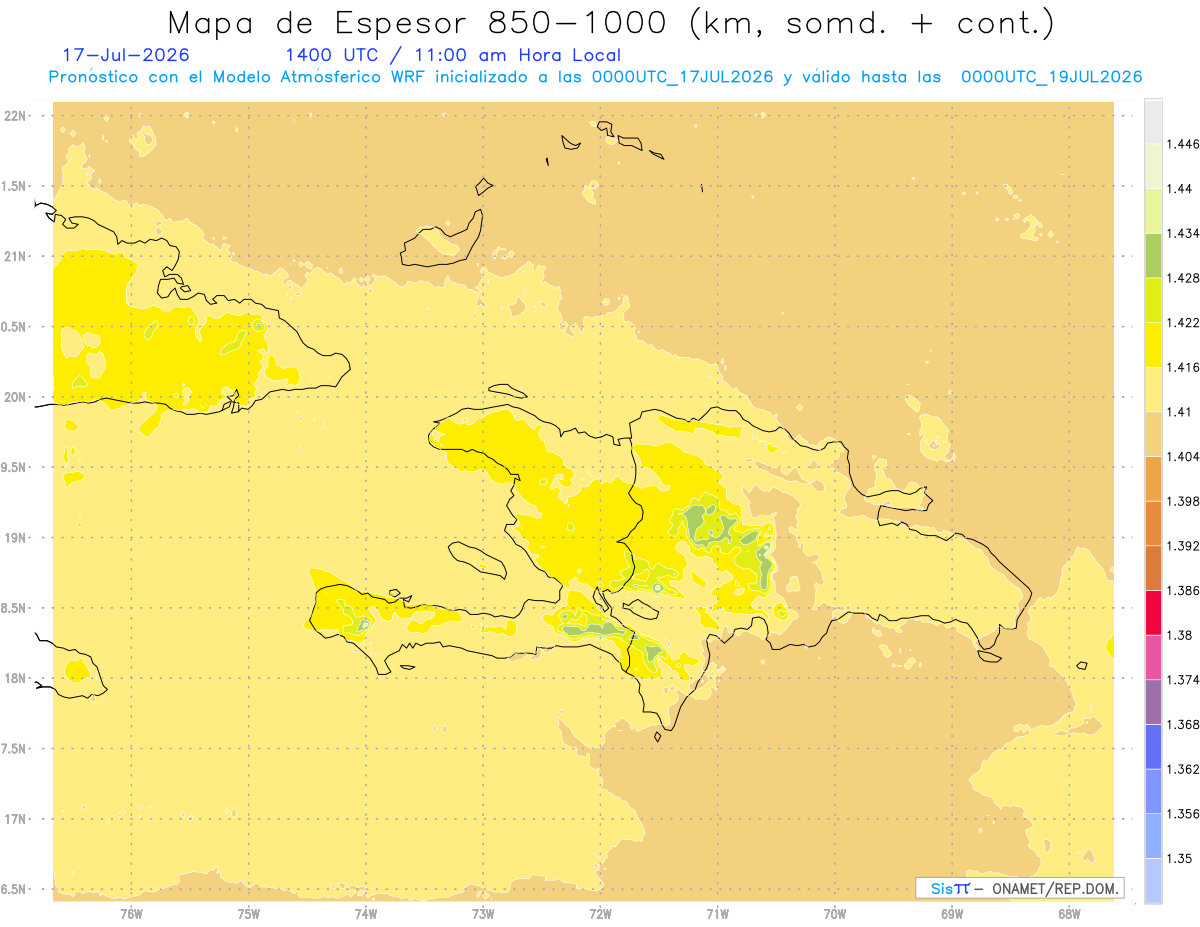The image size is (1200, 927).
Task: Click the pale yellow swatch between 1.41 and 1.416
Action: 1153,390
